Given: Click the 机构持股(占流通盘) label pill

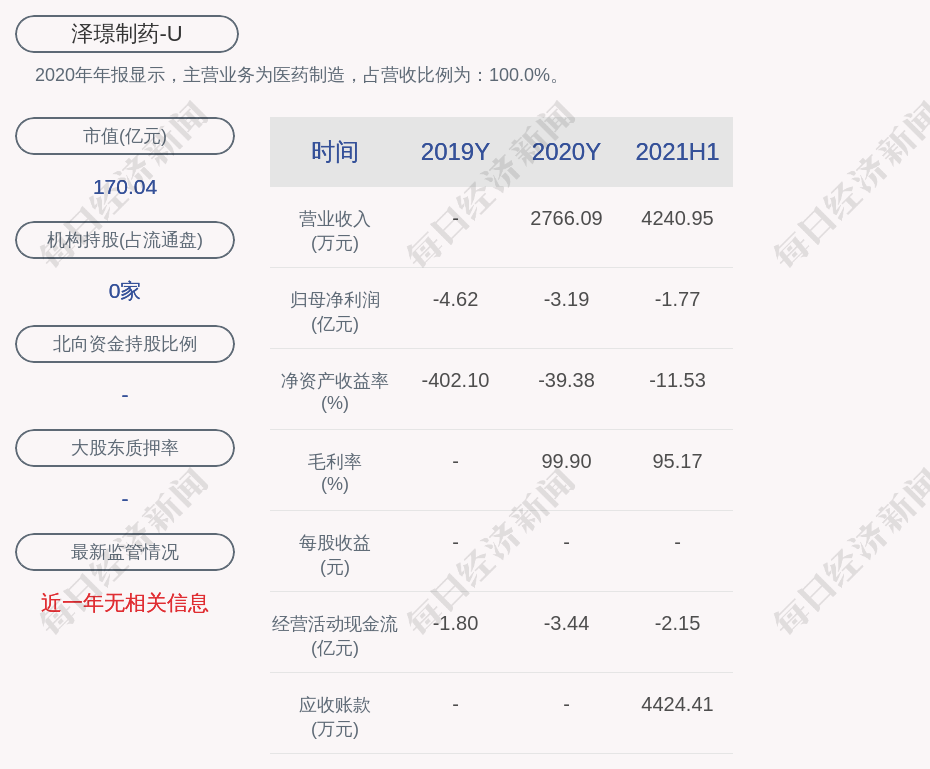Looking at the screenshot, I should (125, 240).
